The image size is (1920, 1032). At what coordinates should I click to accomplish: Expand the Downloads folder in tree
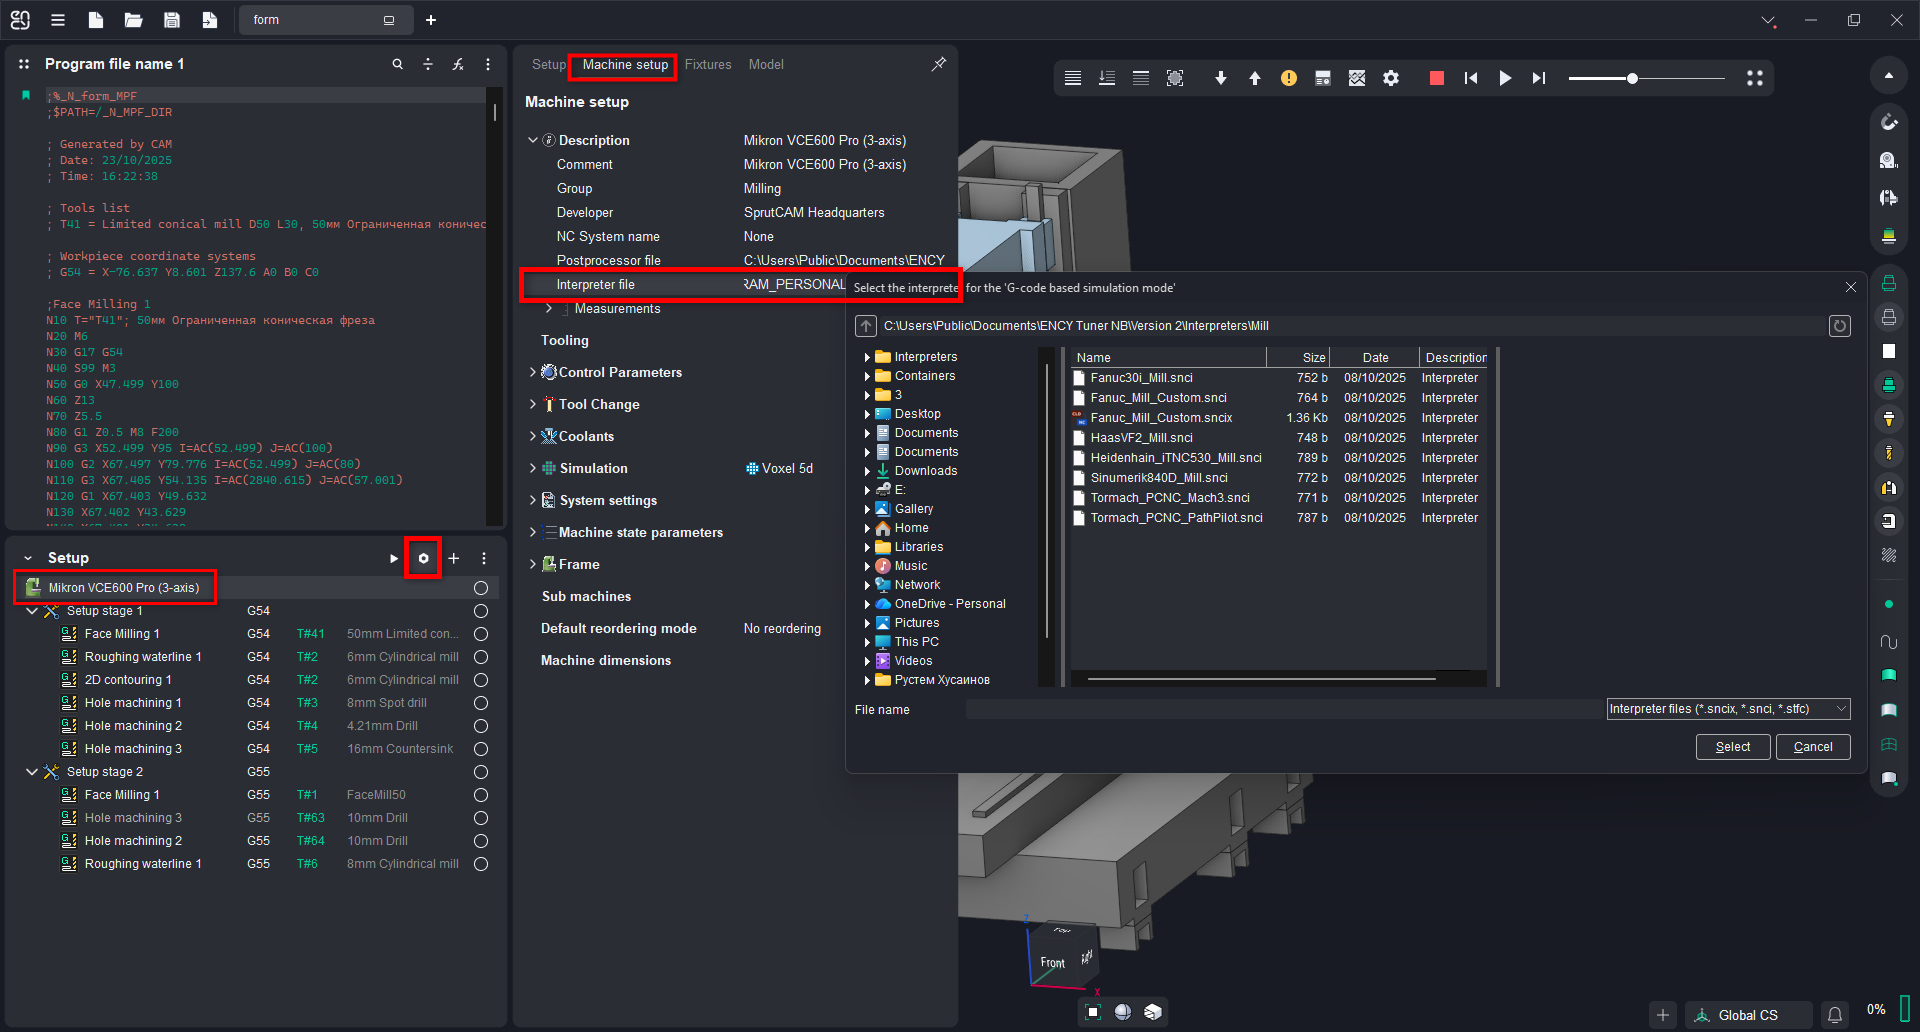pyautogui.click(x=866, y=471)
